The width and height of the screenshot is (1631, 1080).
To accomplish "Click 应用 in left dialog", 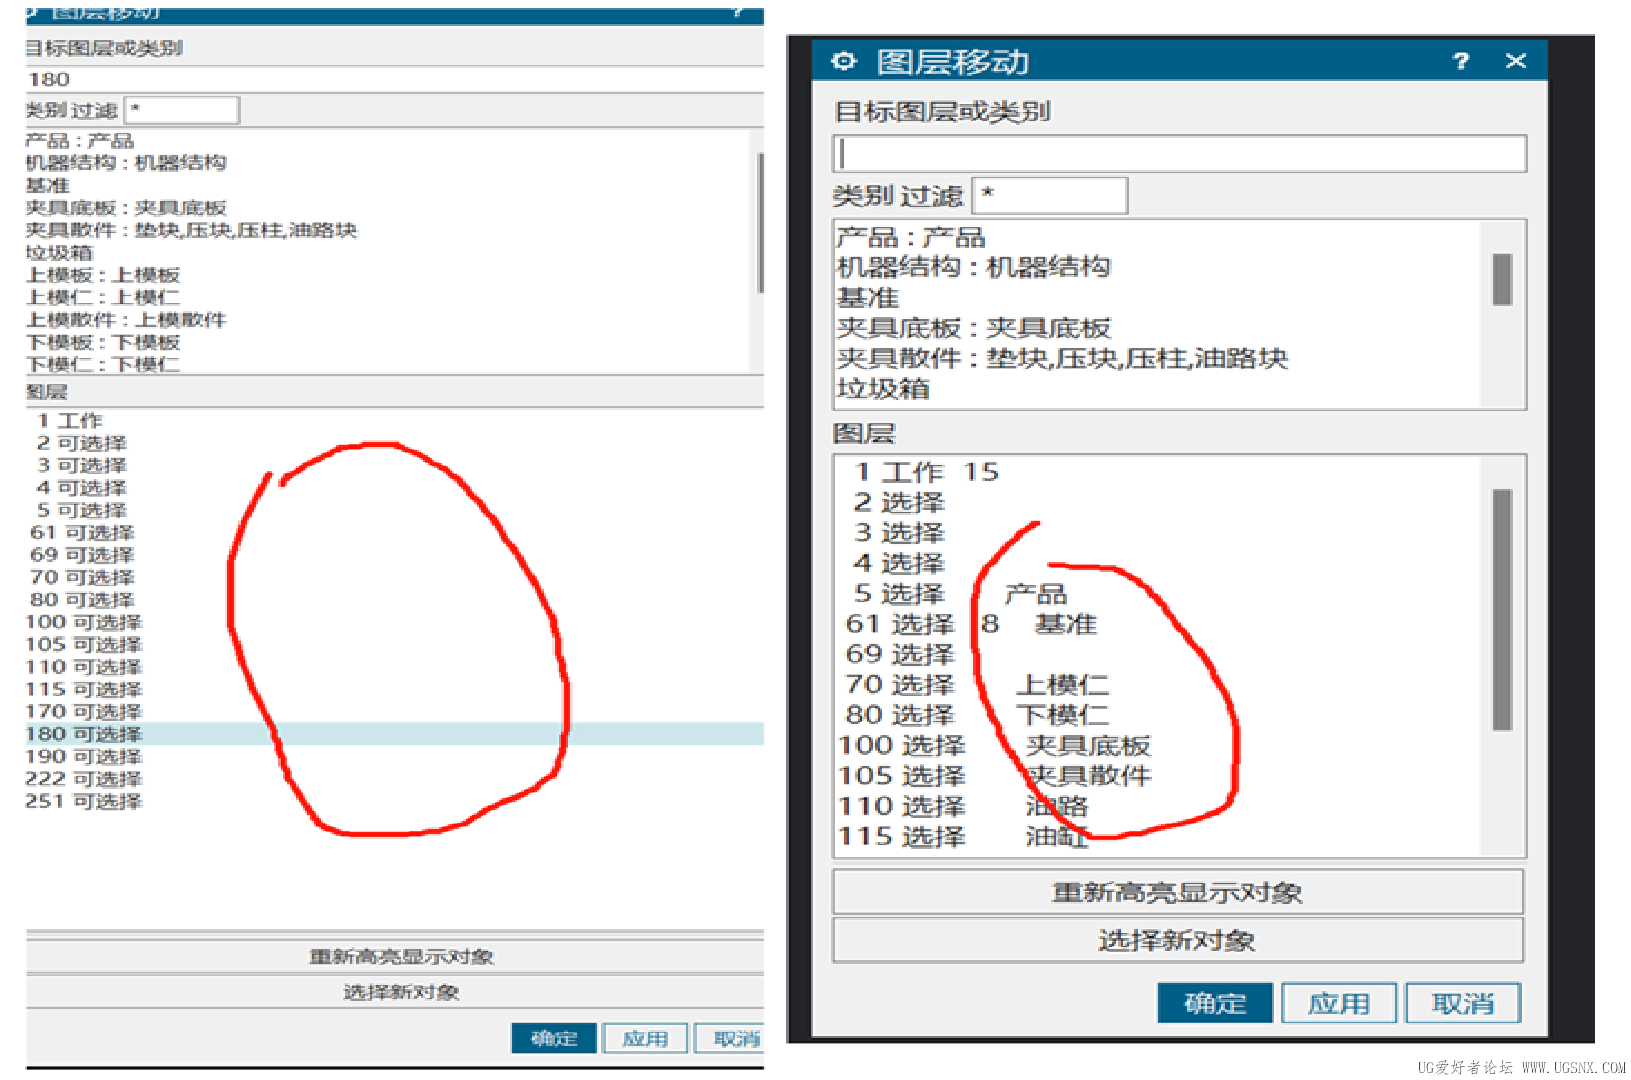I will pyautogui.click(x=645, y=1038).
